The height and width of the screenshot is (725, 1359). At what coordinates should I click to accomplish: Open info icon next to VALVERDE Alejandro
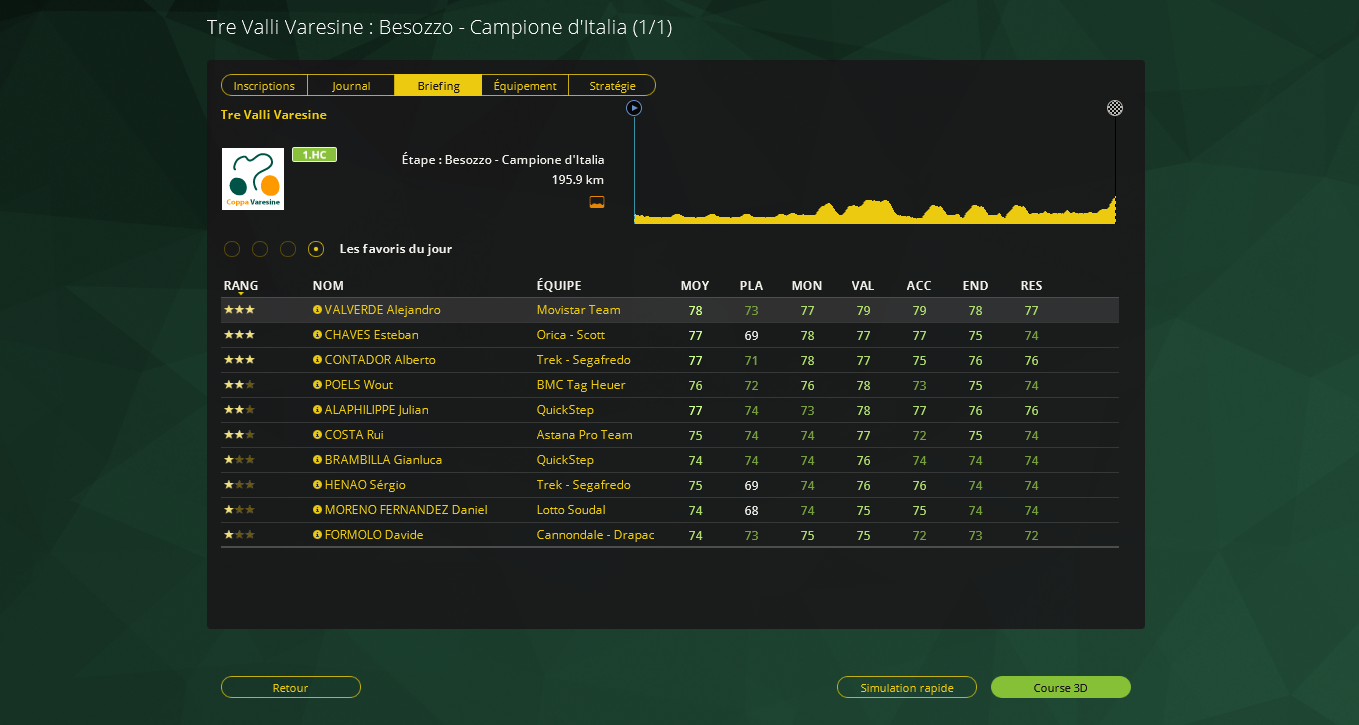click(x=317, y=310)
